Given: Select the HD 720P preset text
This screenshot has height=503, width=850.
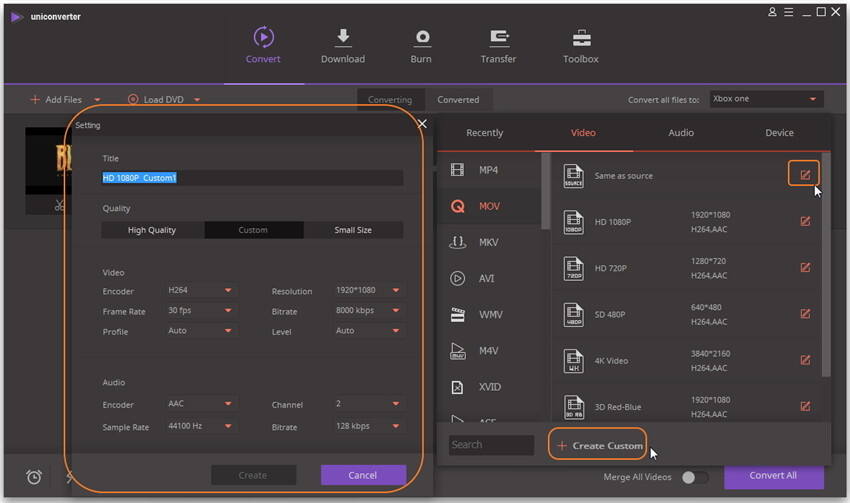Looking at the screenshot, I should 611,268.
